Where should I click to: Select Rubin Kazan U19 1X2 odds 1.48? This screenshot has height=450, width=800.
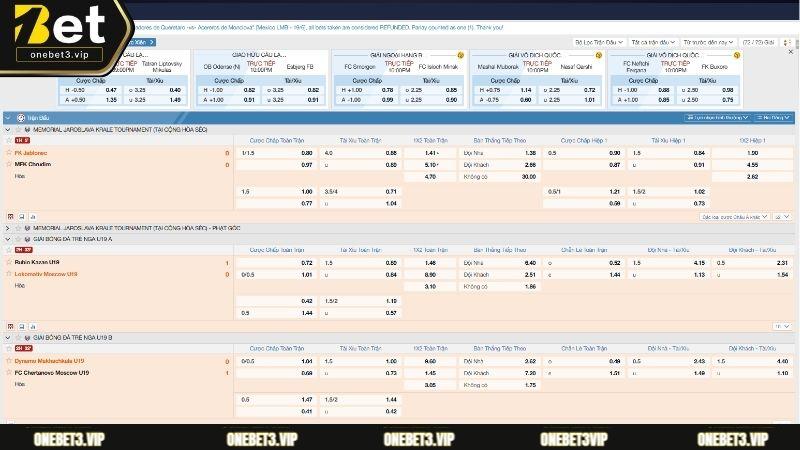[x=430, y=263]
